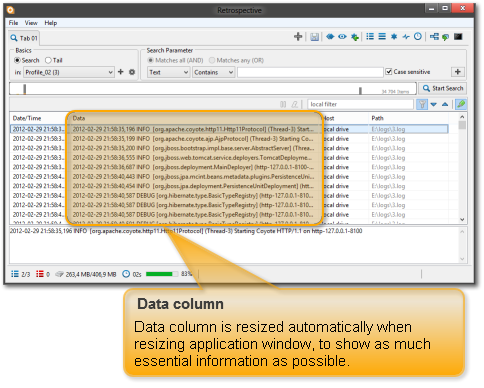This screenshot has width=484, height=388.
Task: Click the clock icon in status bar
Action: pyautogui.click(x=126, y=274)
